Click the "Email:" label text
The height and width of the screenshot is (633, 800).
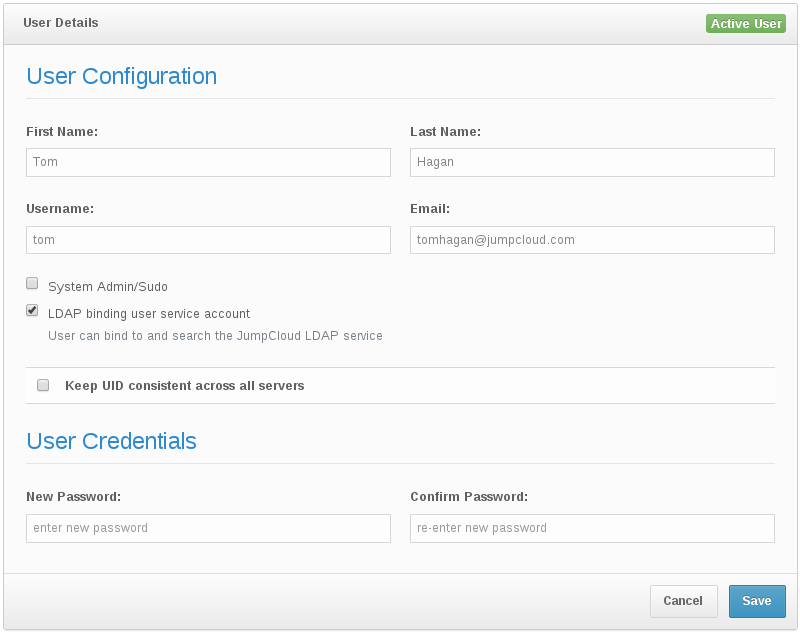pyautogui.click(x=430, y=209)
